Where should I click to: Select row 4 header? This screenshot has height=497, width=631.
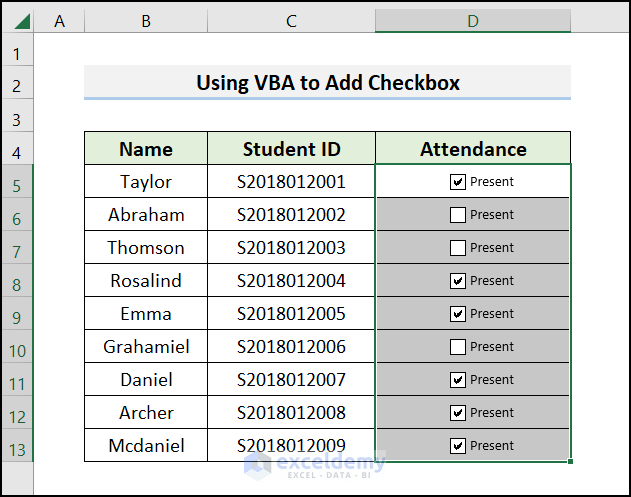click(x=17, y=152)
